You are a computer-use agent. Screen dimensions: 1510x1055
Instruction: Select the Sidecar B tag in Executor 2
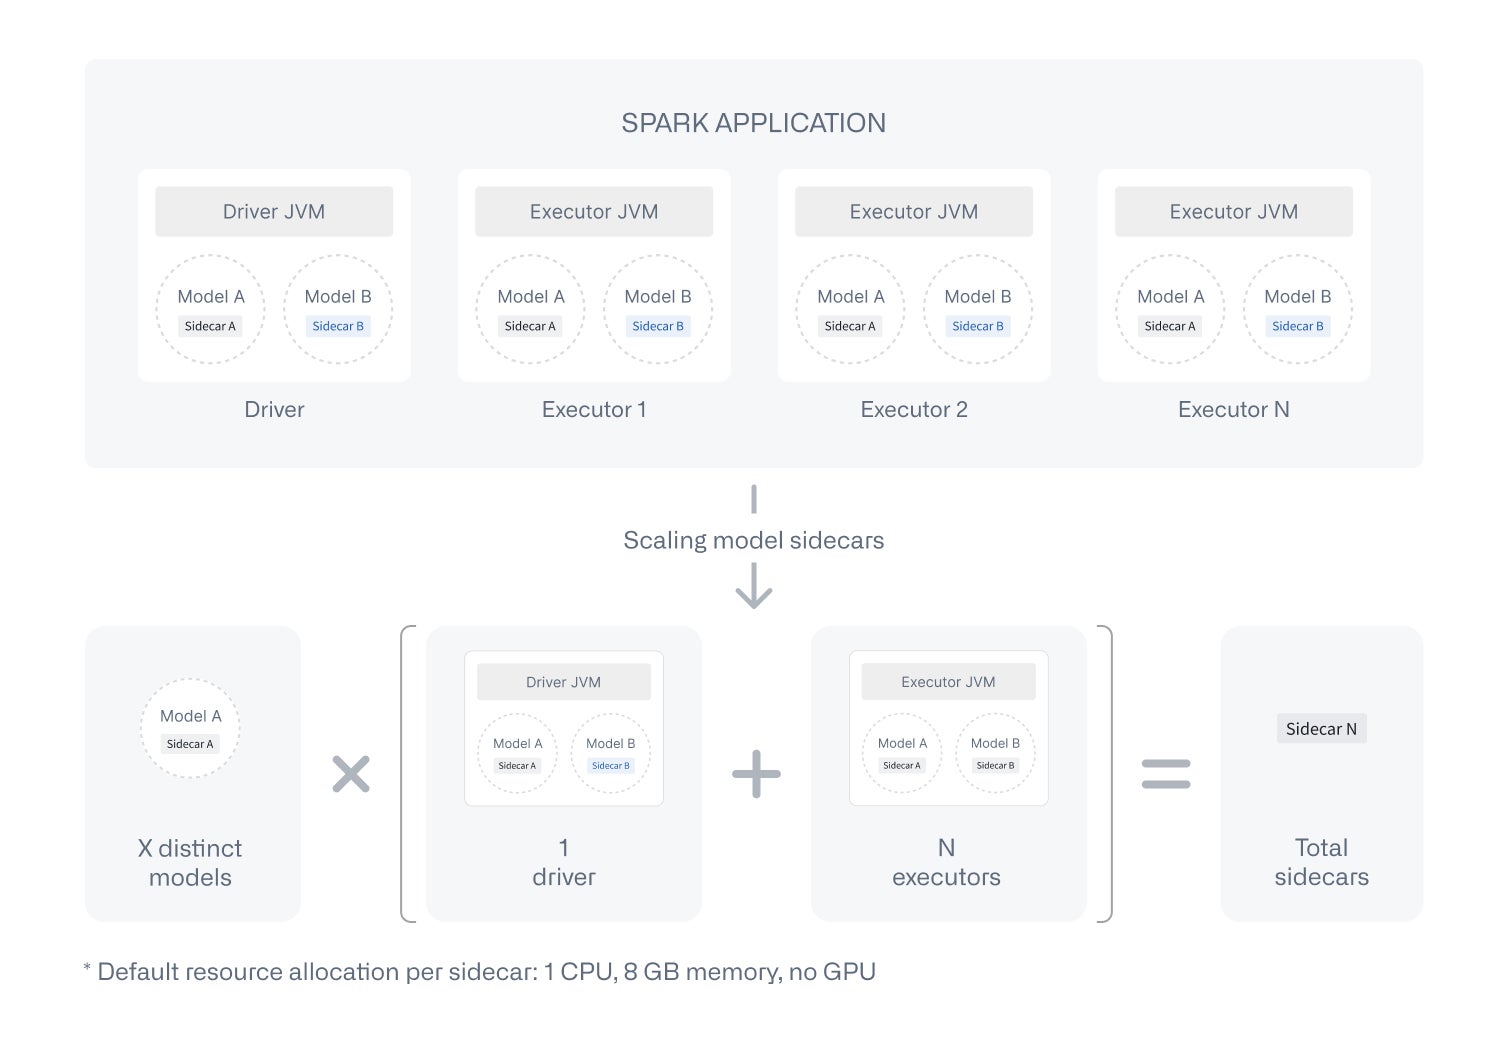tap(978, 326)
